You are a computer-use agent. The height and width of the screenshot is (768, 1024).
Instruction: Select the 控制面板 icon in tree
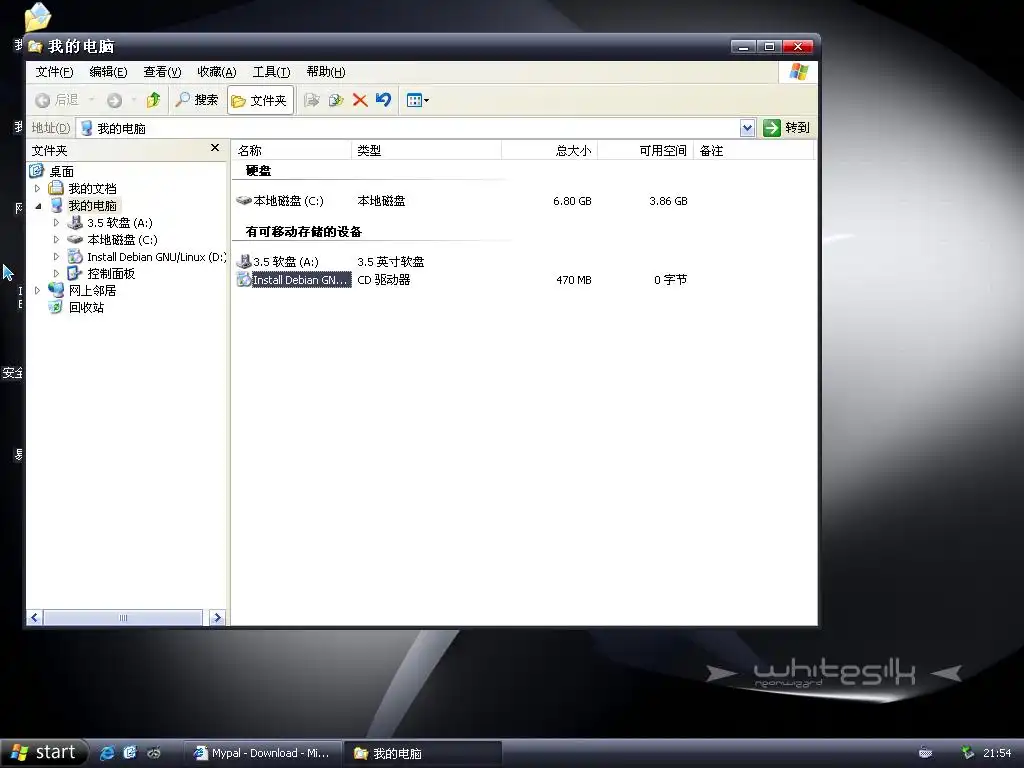75,274
